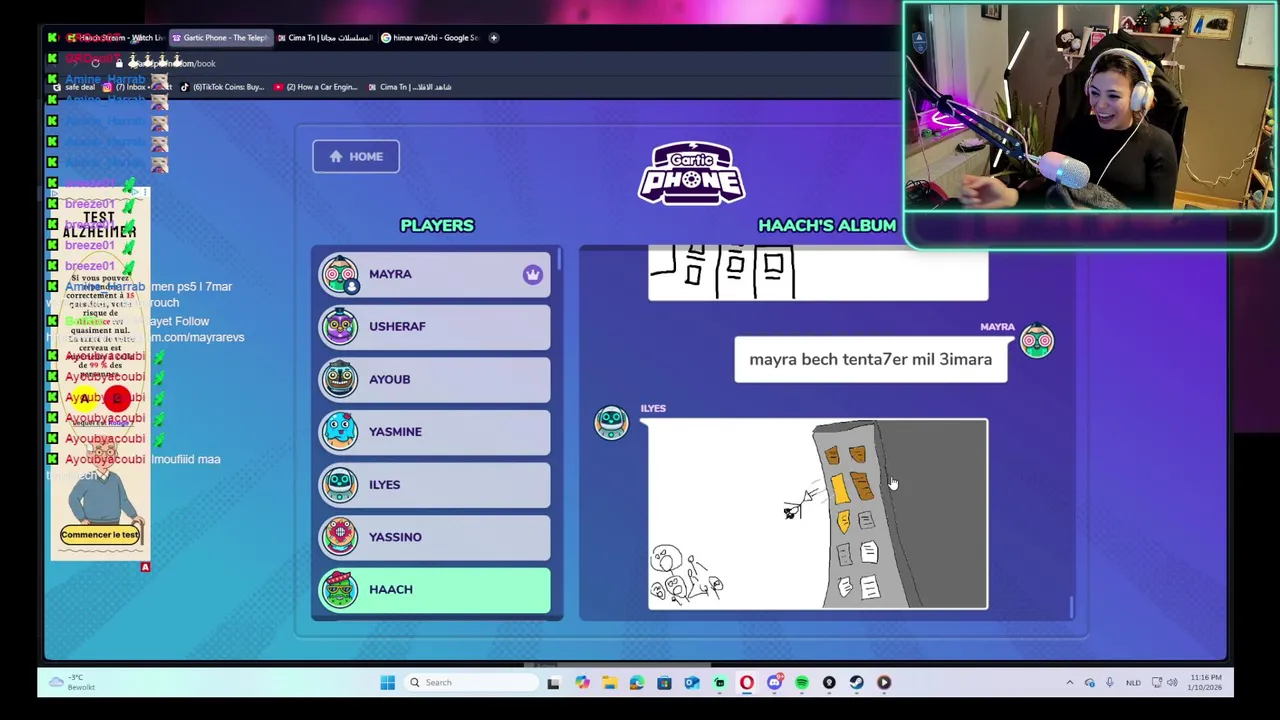Click 'Commencer le test' ad button

point(99,534)
